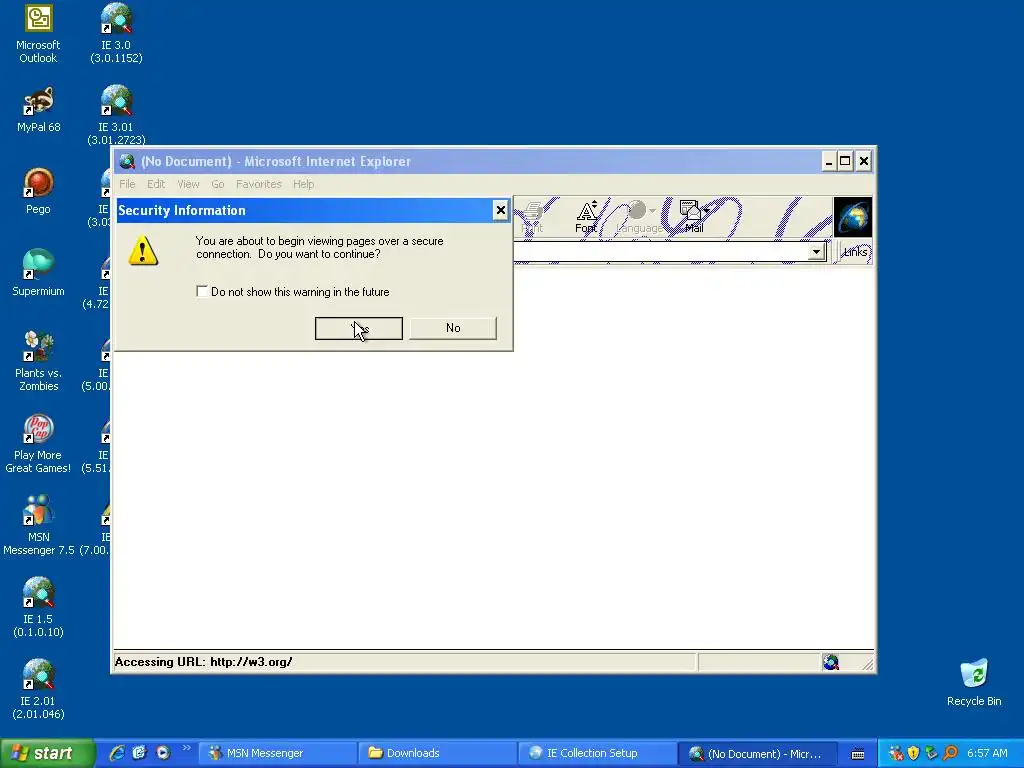Open the Help menu in Internet Explorer
Image resolution: width=1024 pixels, height=768 pixels.
pos(303,184)
